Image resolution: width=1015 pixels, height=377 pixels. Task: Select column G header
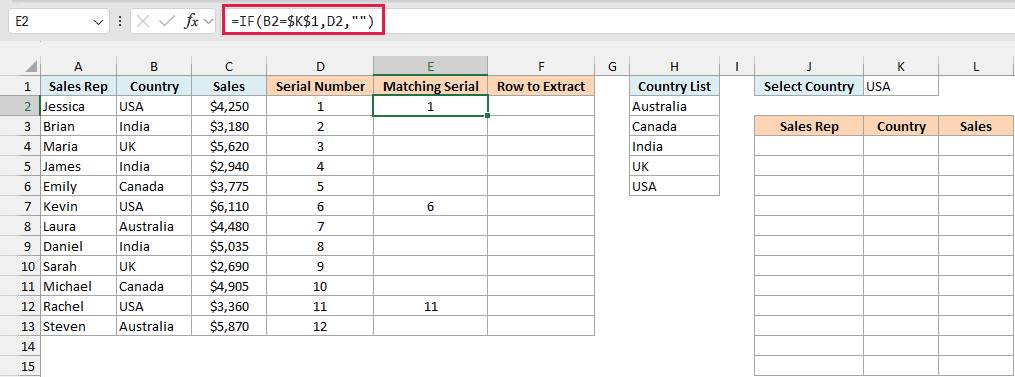point(612,66)
